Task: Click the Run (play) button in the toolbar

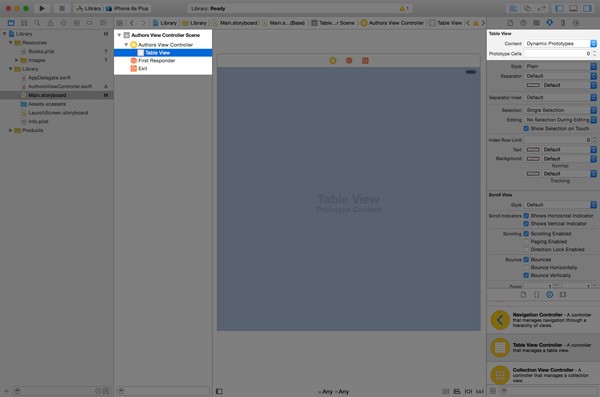Action: (42, 8)
